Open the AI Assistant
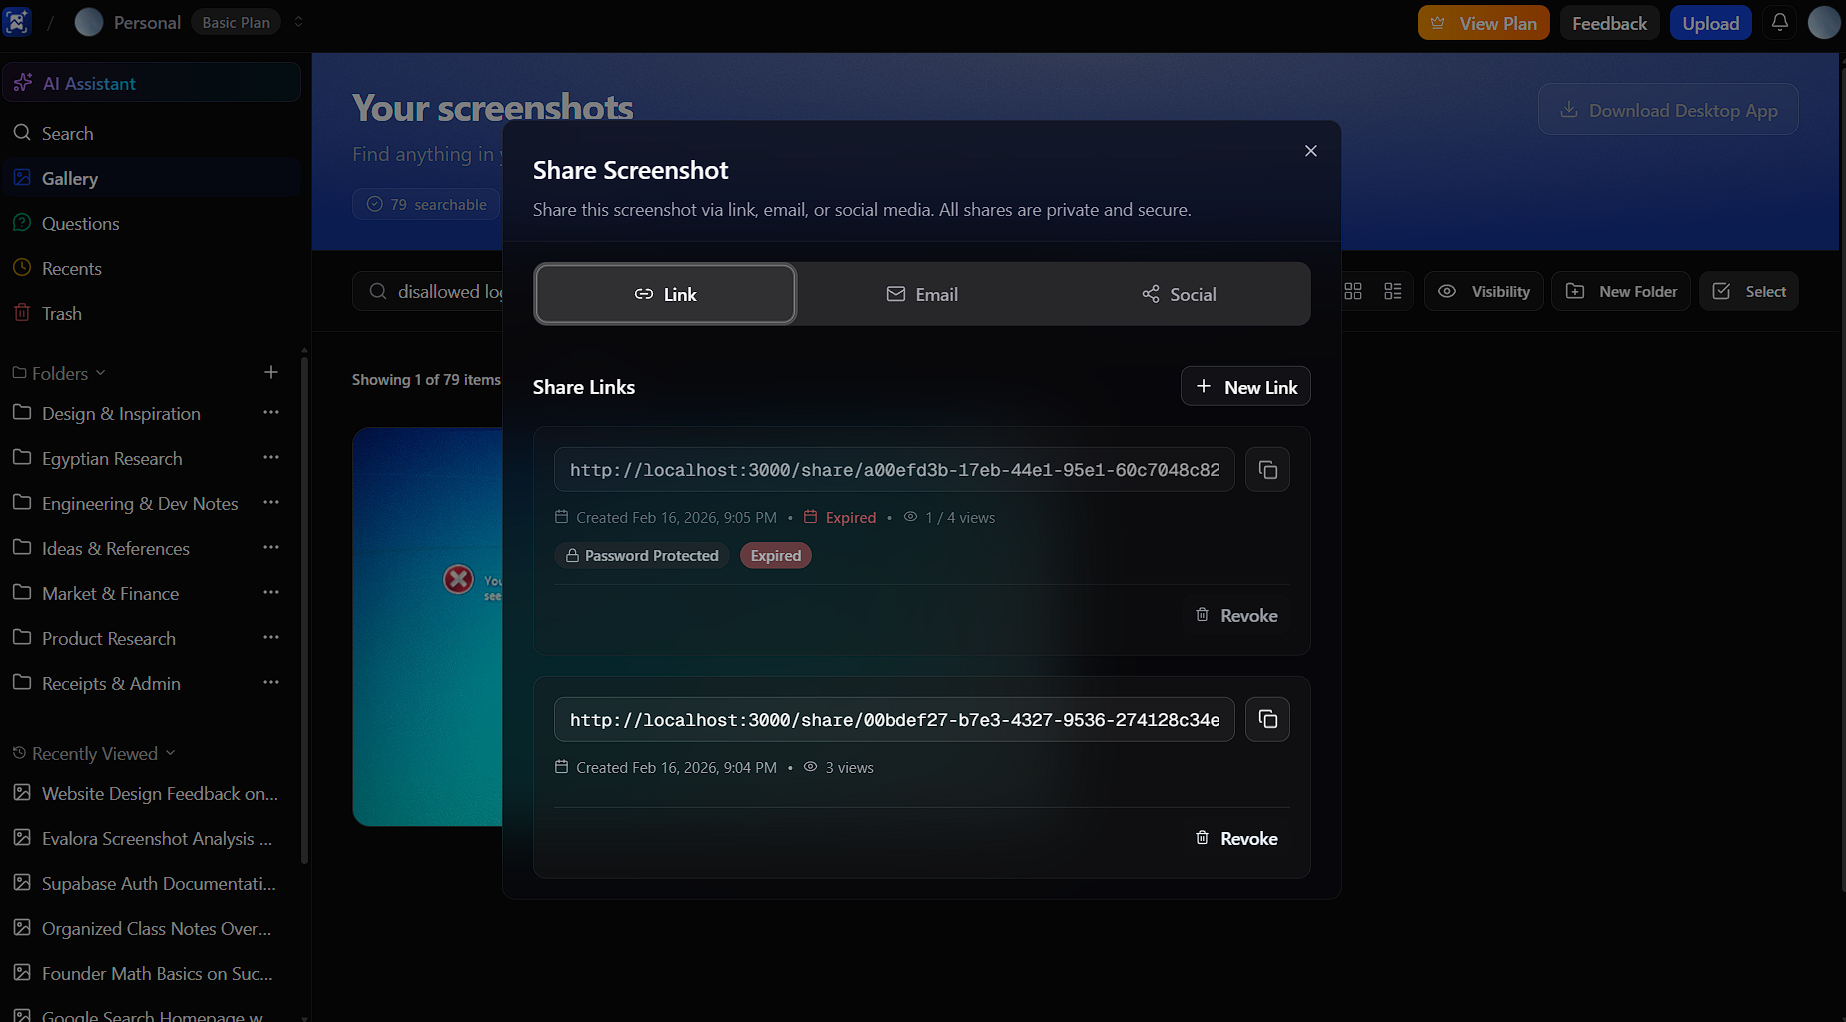This screenshot has width=1846, height=1022. coord(90,82)
